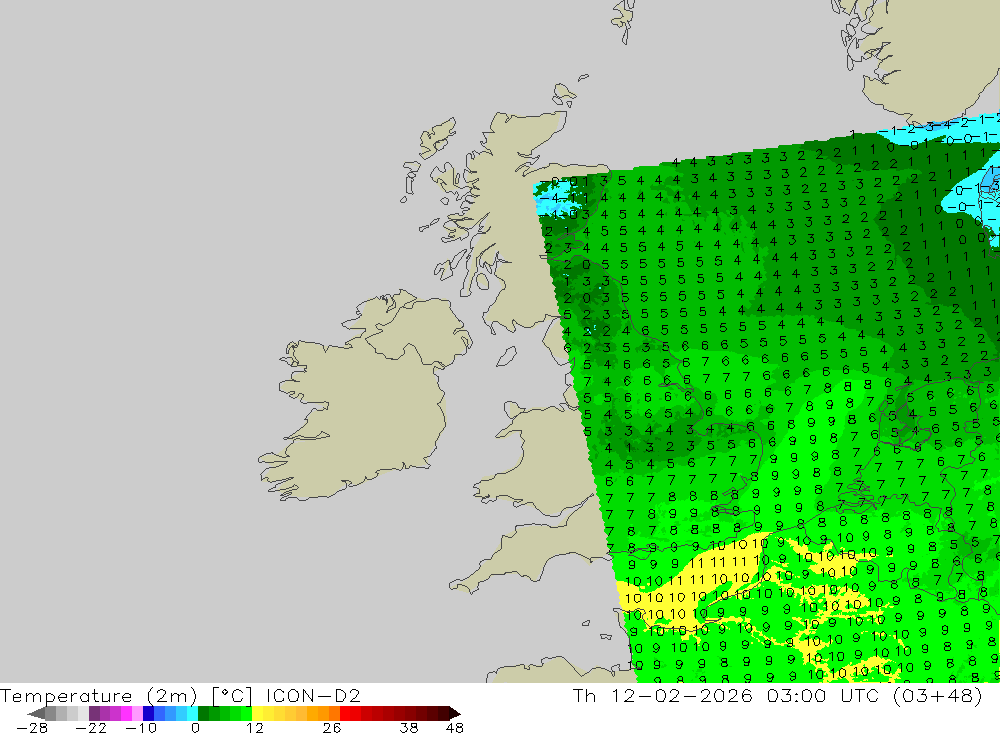The height and width of the screenshot is (733, 1000).
Task: Click the '(03+48)' forecast offset text
Action: coord(937,695)
